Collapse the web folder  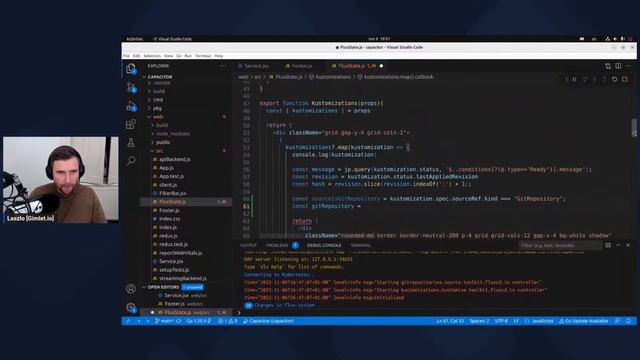click(x=158, y=117)
